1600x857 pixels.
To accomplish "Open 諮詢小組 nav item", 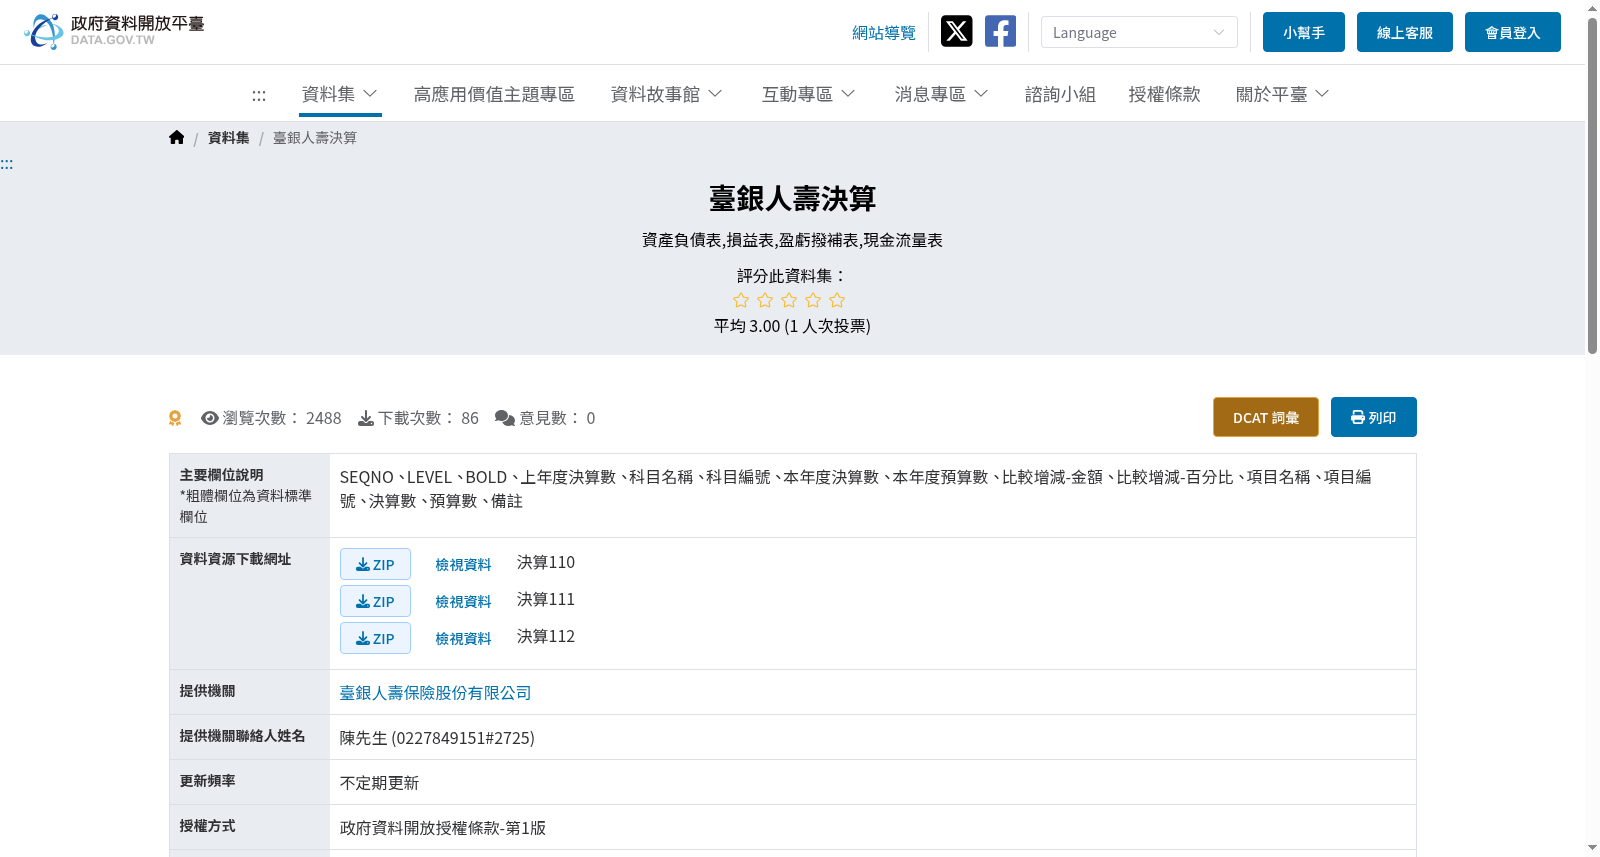I will (x=1060, y=94).
